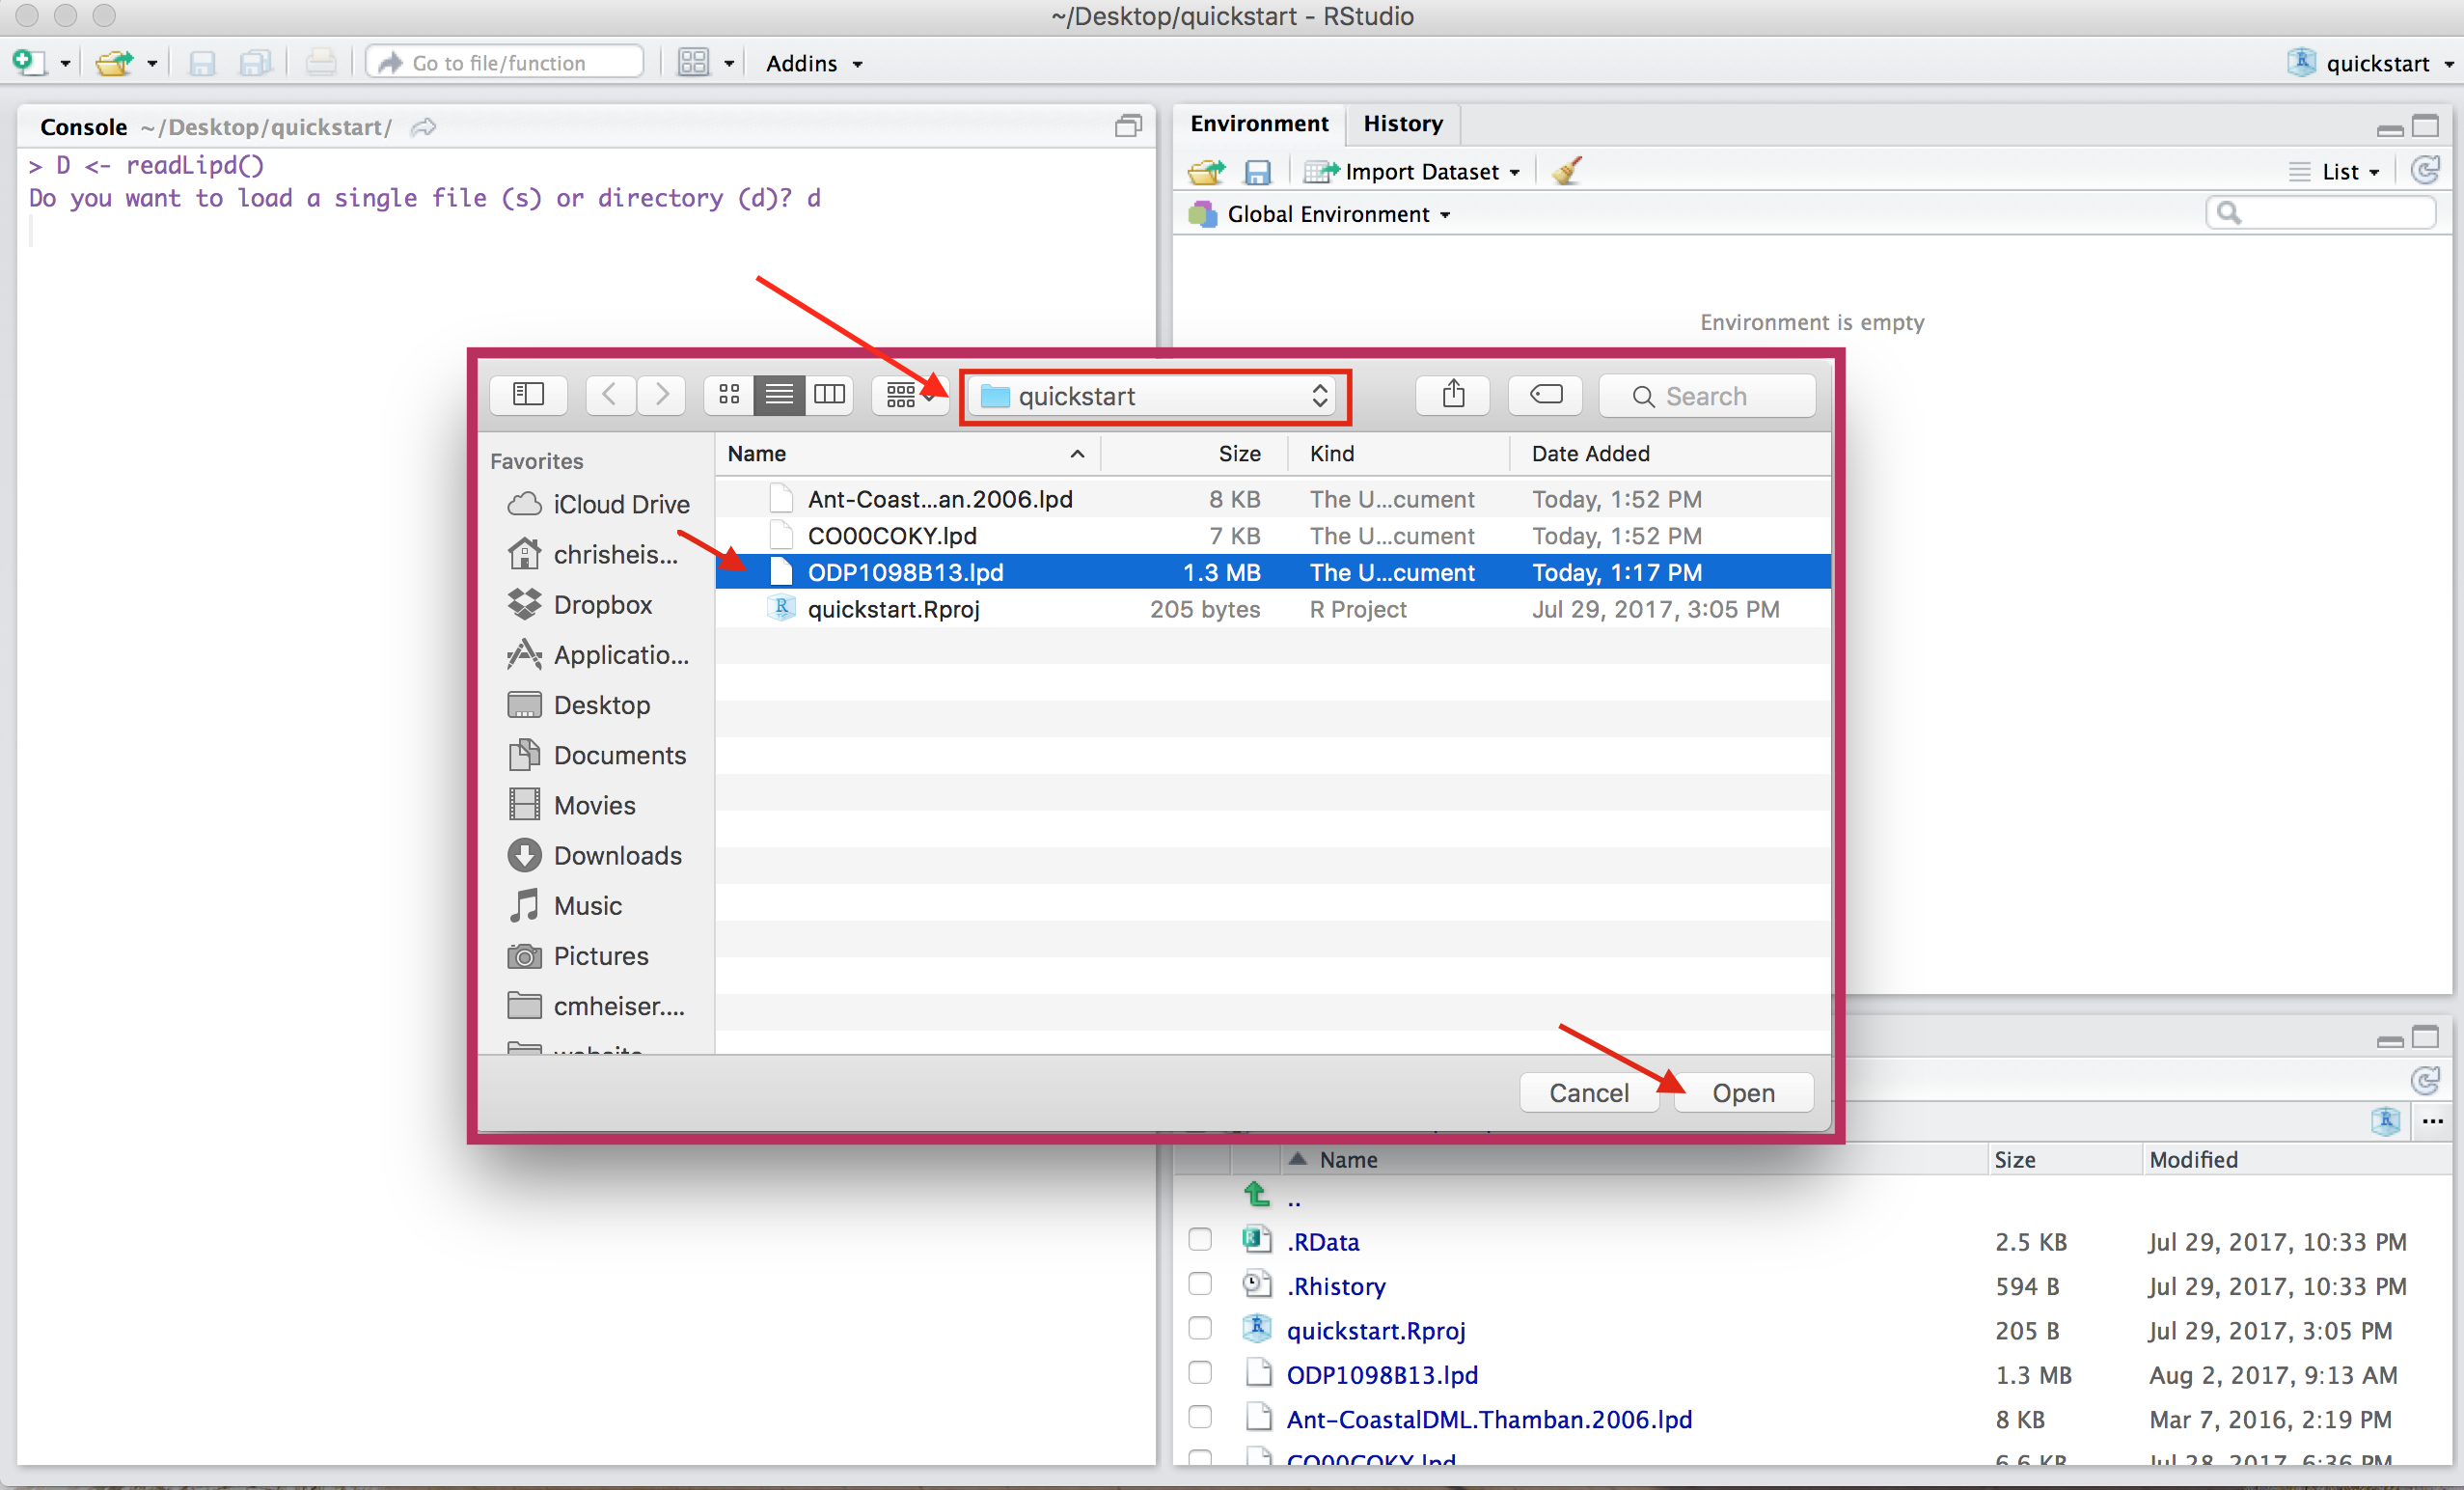The height and width of the screenshot is (1490, 2464).
Task: Open .RData link in Files pane
Action: (1322, 1242)
